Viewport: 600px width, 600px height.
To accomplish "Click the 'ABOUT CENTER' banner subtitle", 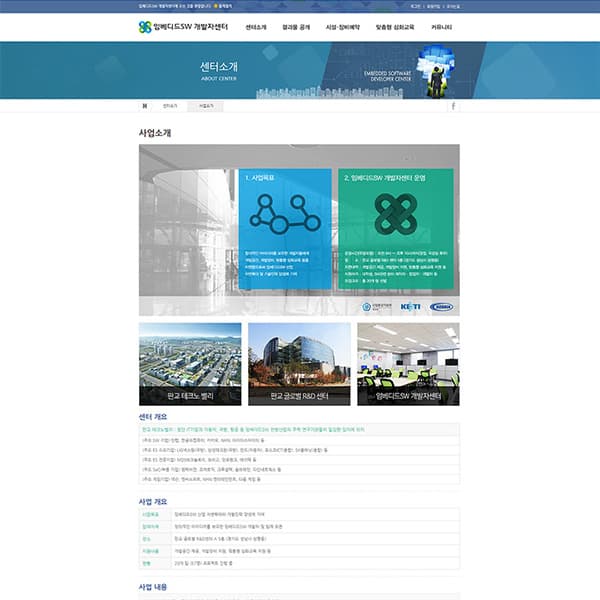I will point(219,78).
